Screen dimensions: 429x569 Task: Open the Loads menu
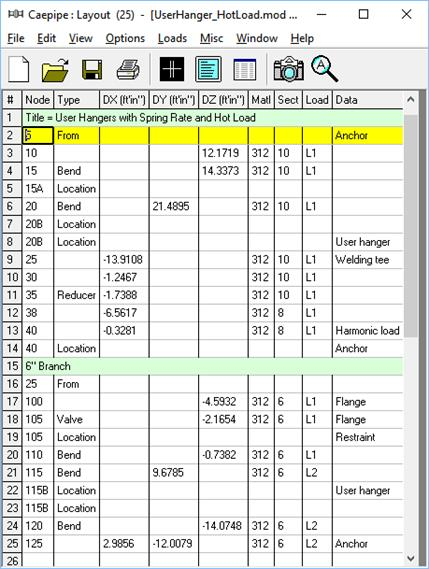(x=172, y=38)
